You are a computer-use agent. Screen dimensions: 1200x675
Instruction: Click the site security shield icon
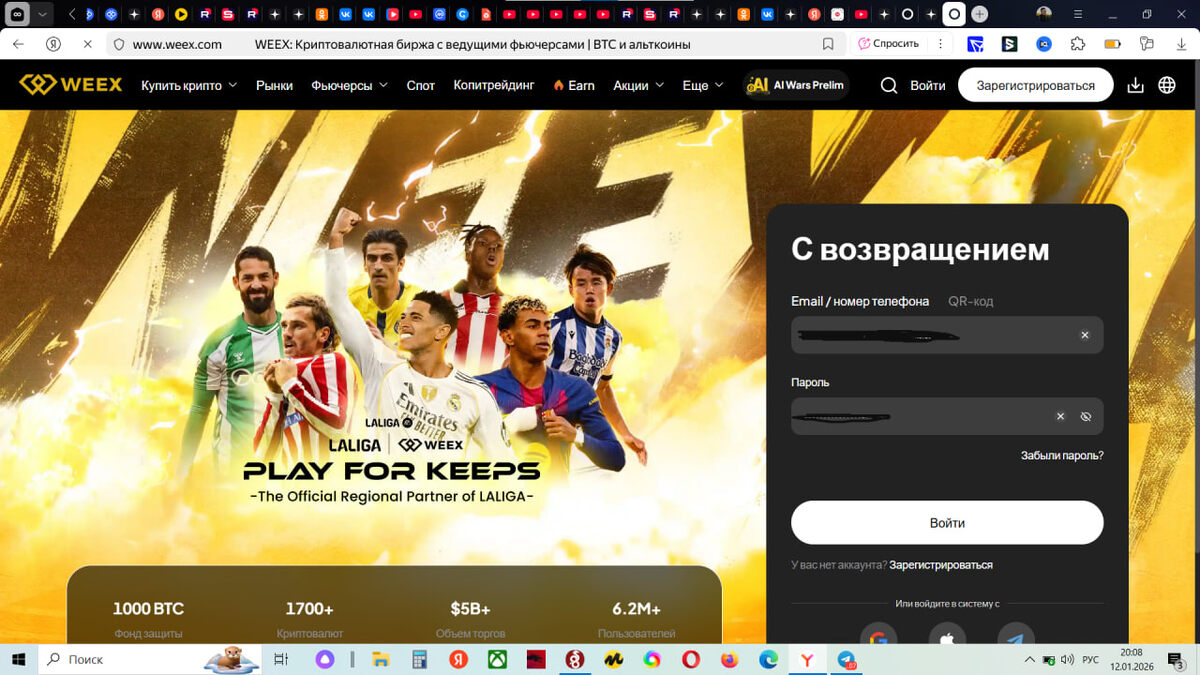[x=118, y=44]
